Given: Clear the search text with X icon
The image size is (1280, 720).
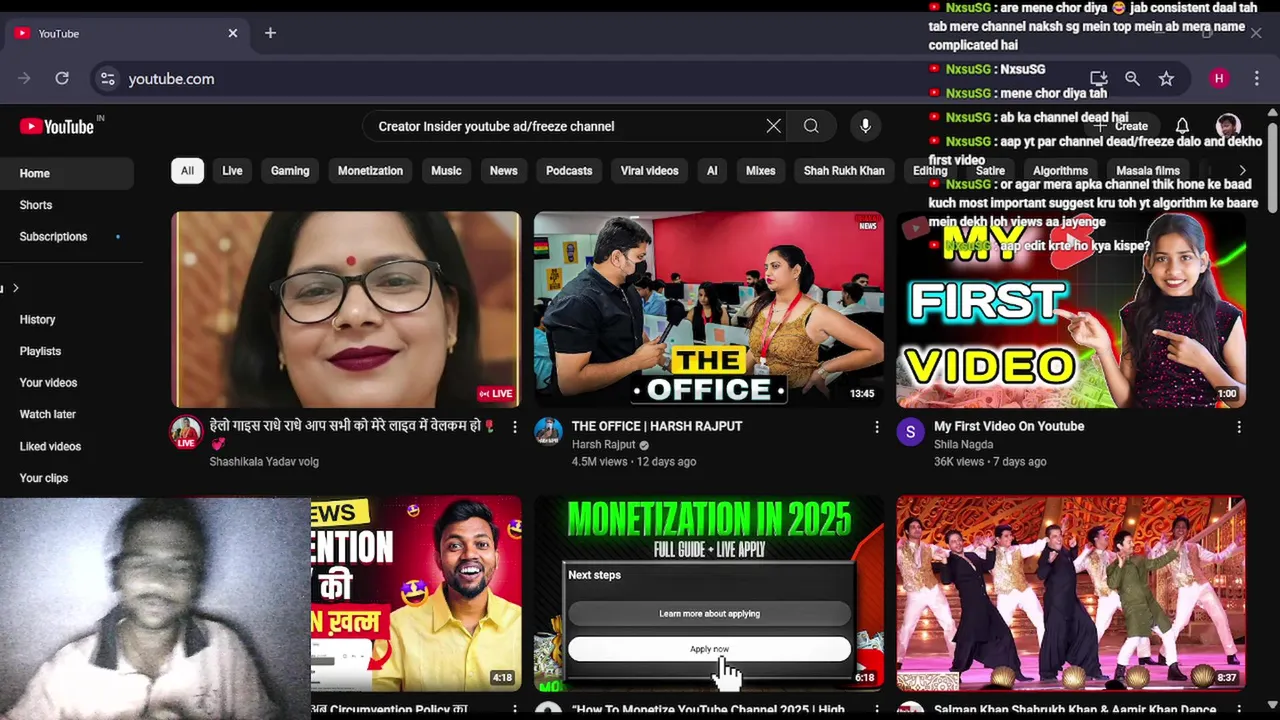Looking at the screenshot, I should click(773, 126).
